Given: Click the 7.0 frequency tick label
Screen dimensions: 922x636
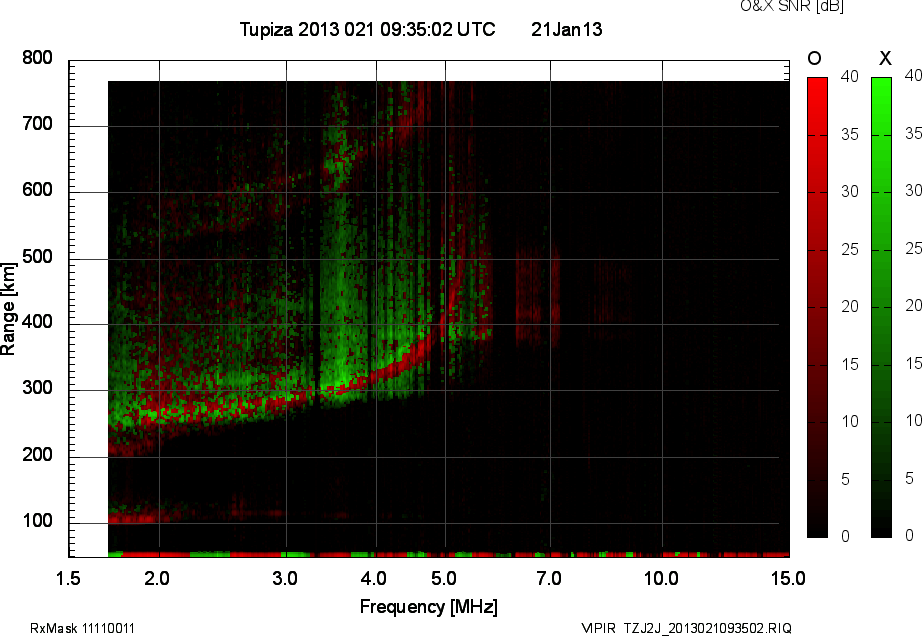Looking at the screenshot, I should (x=549, y=578).
